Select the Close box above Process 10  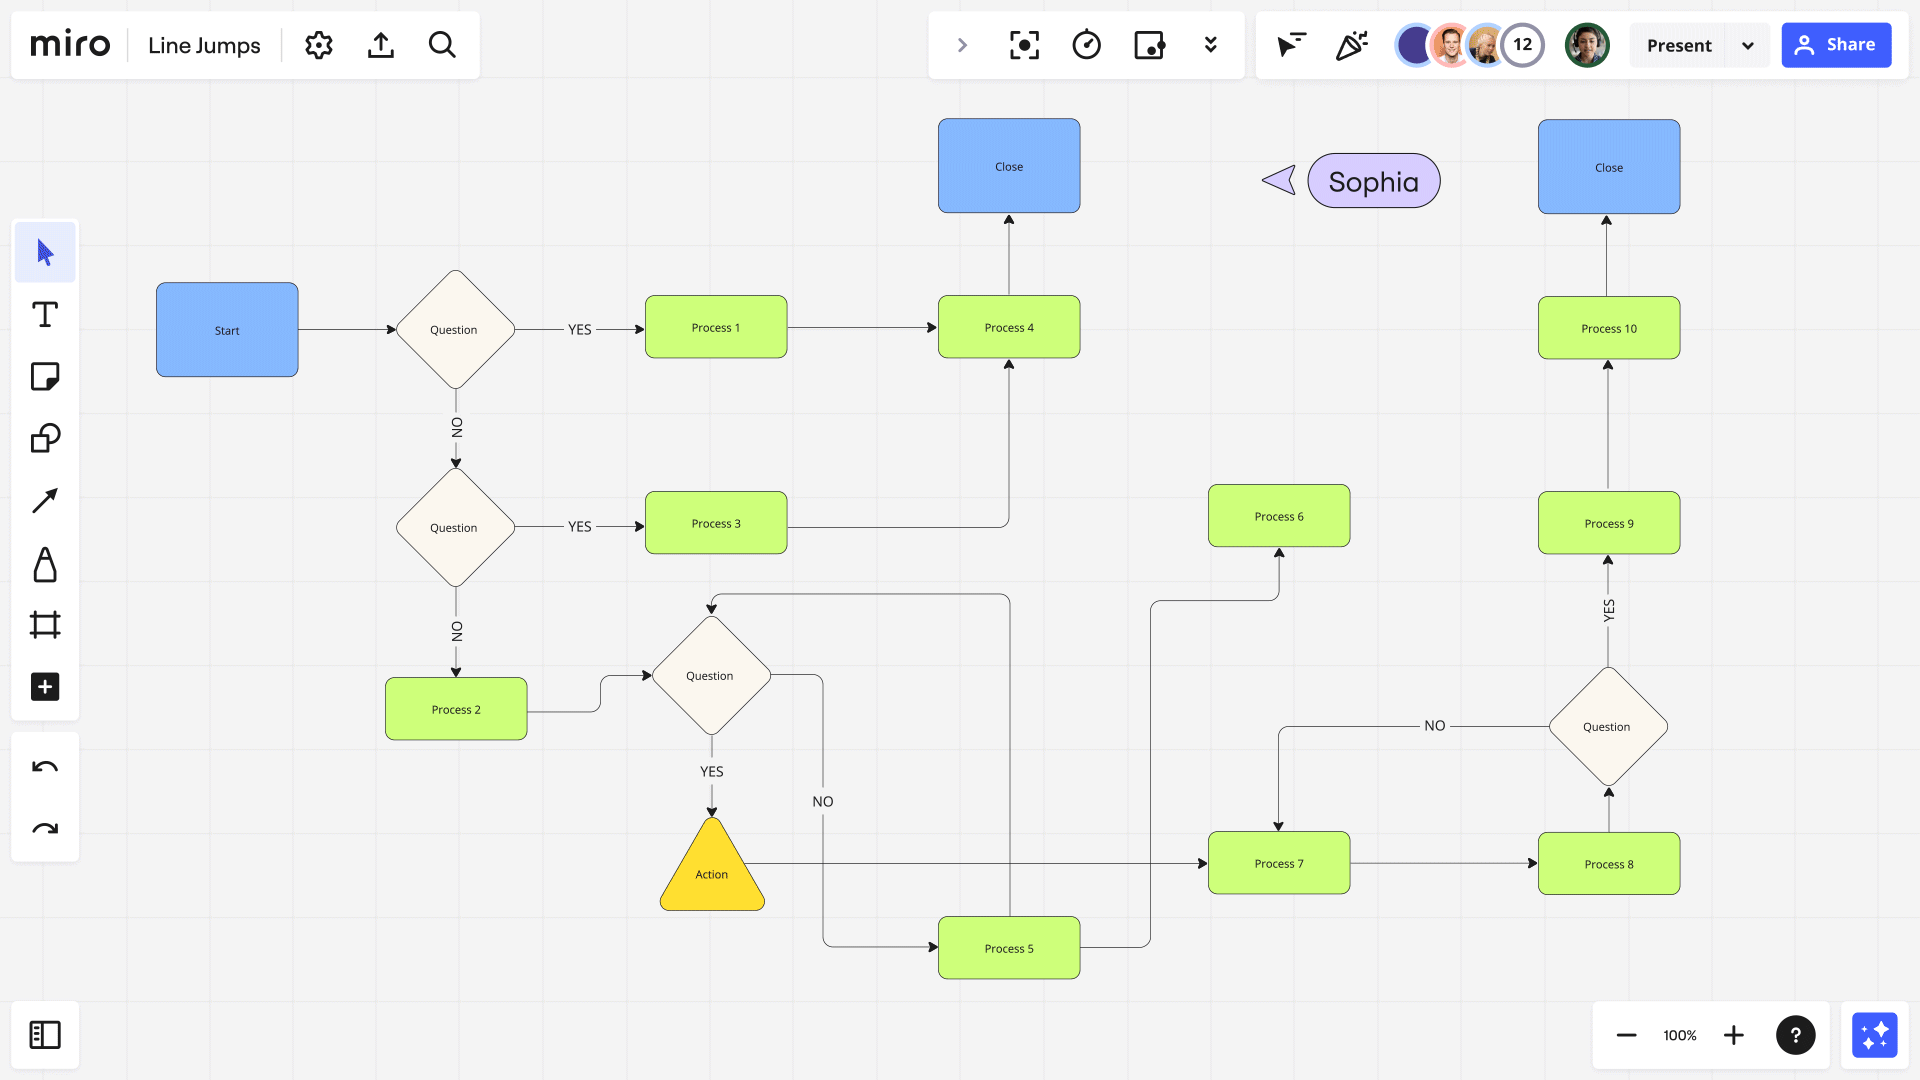(1609, 167)
